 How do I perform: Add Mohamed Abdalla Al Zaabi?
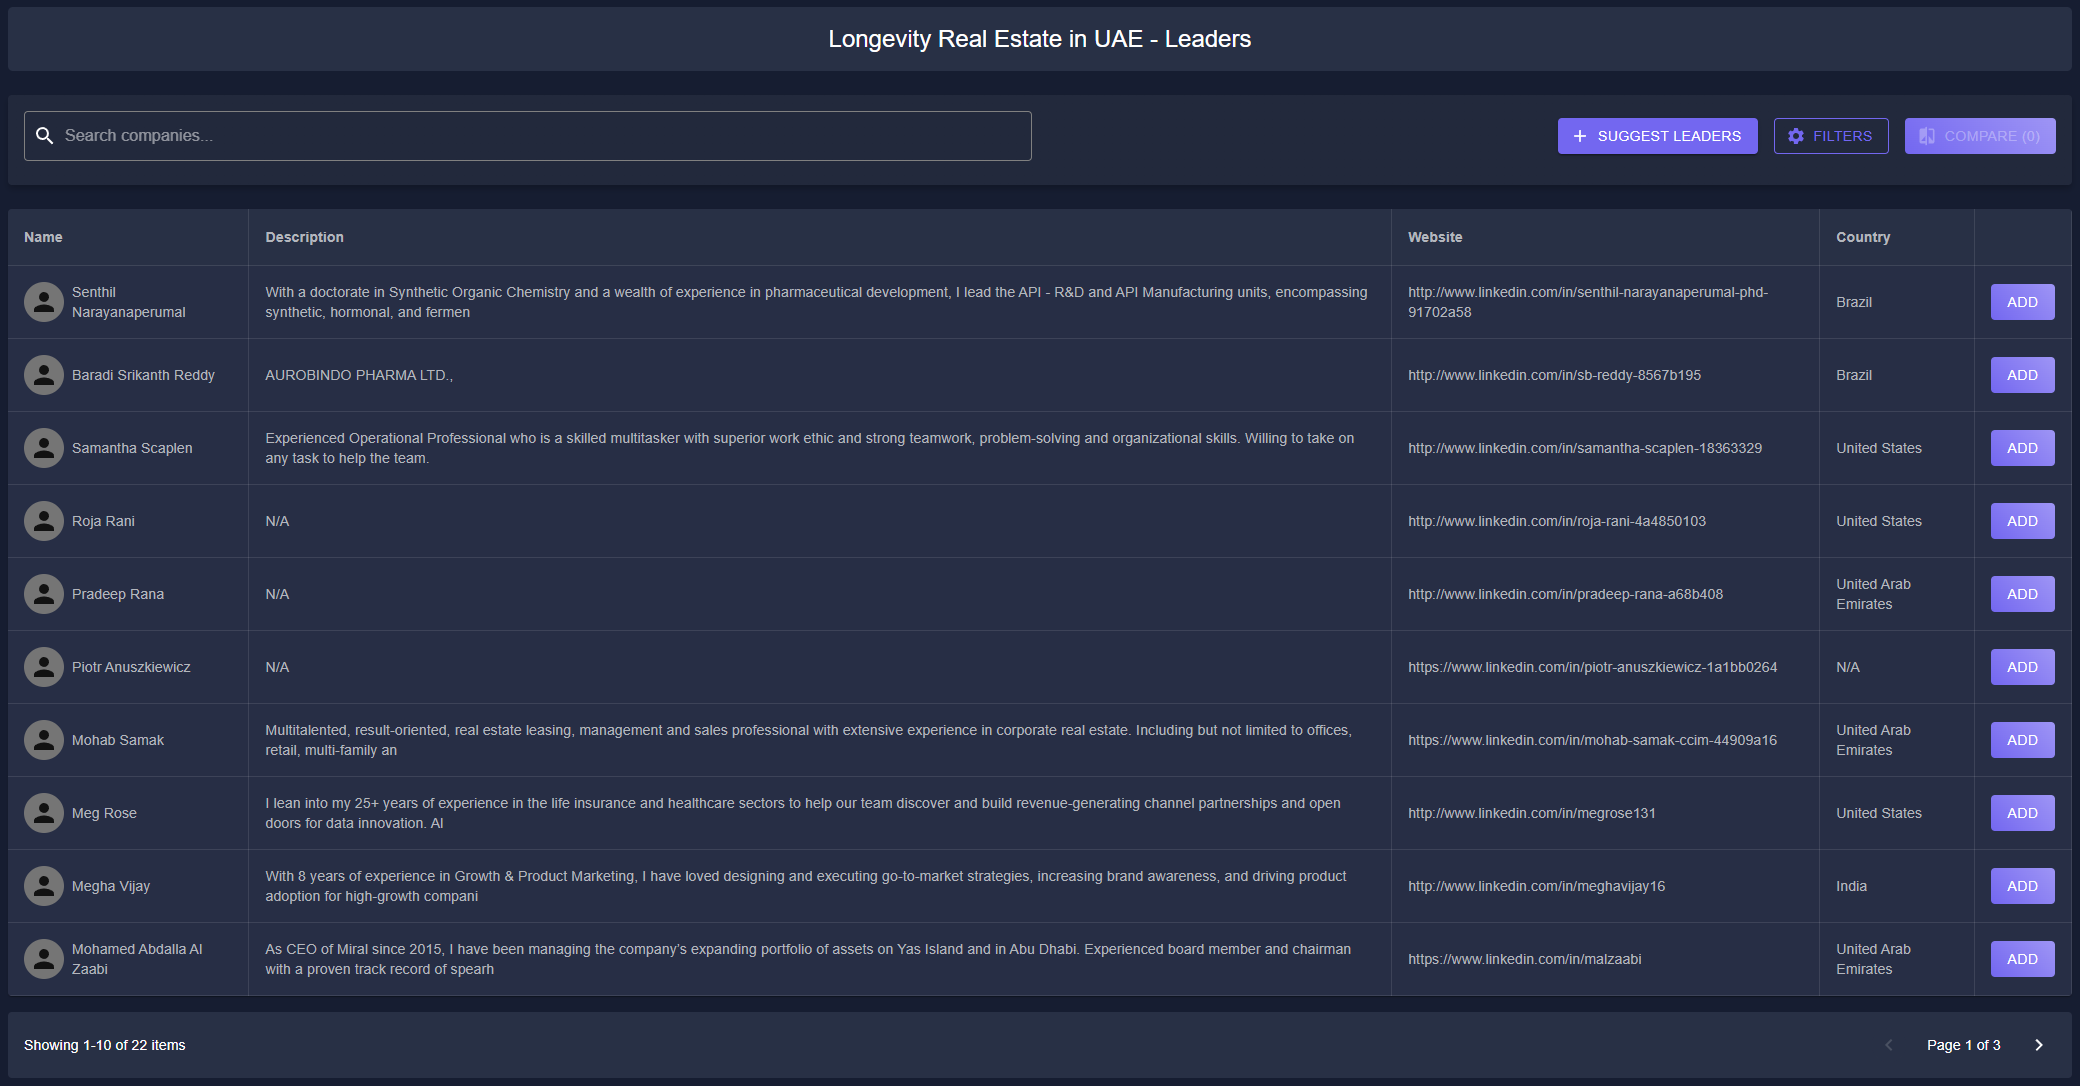(x=2021, y=959)
